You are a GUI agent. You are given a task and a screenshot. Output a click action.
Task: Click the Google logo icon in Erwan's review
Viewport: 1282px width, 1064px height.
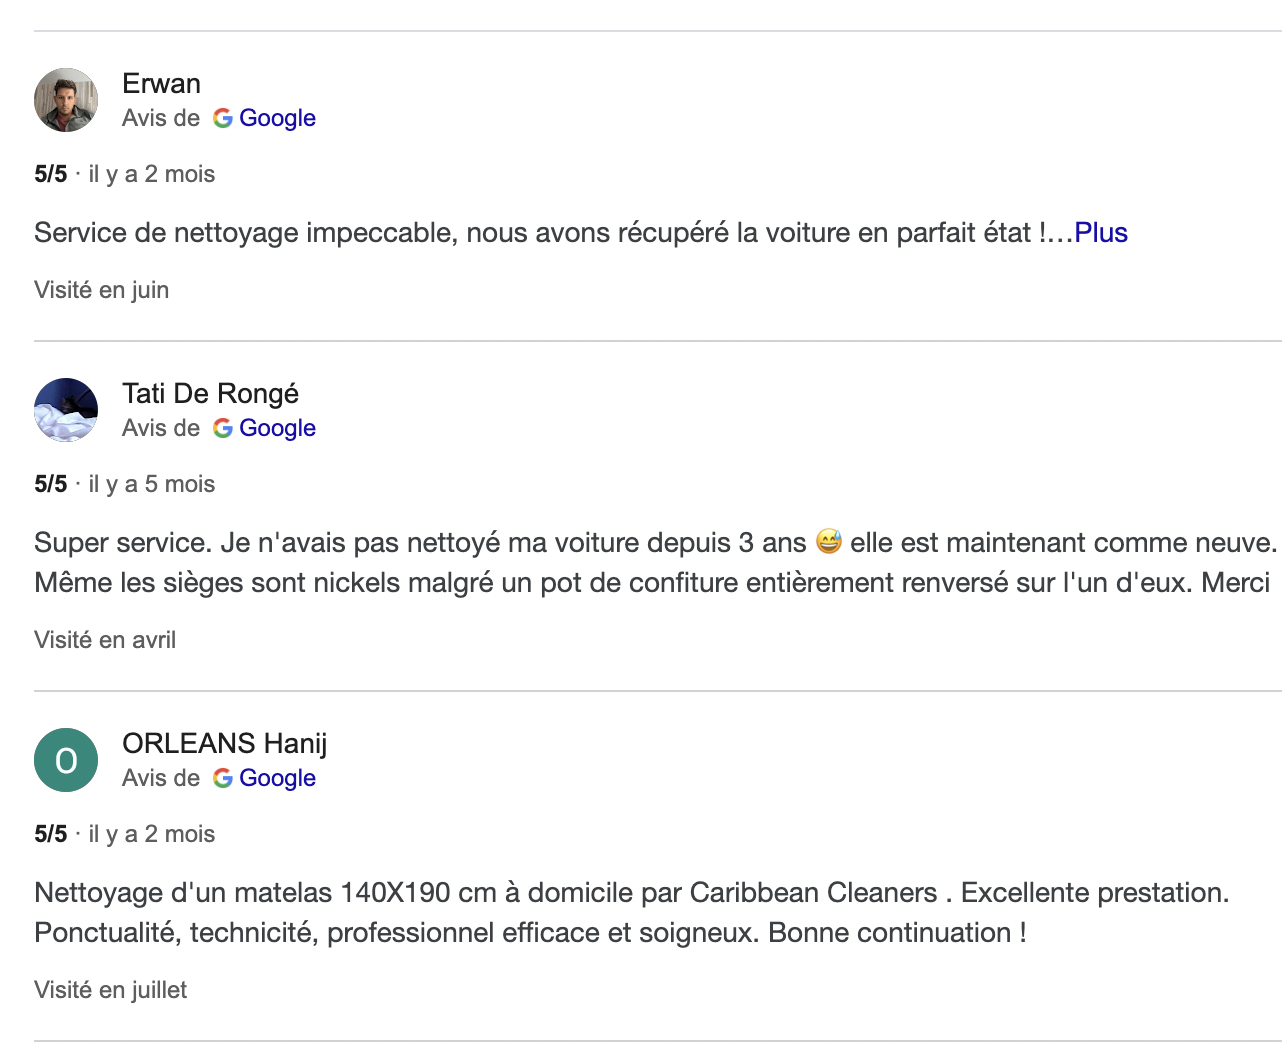click(223, 118)
